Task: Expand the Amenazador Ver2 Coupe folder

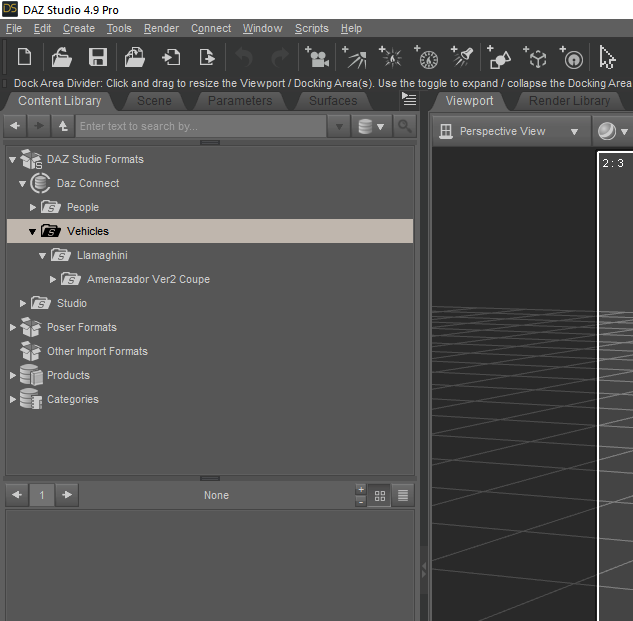Action: (x=54, y=279)
